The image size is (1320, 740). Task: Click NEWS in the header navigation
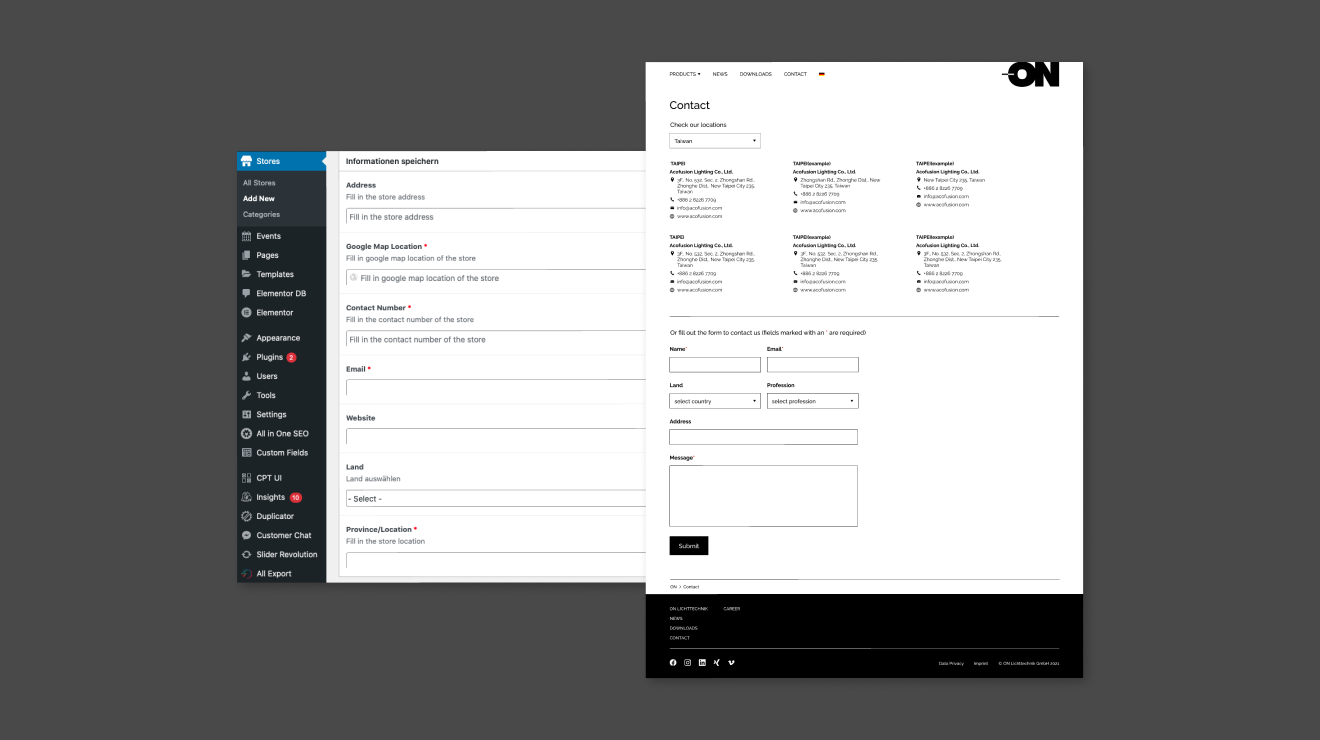(720, 74)
